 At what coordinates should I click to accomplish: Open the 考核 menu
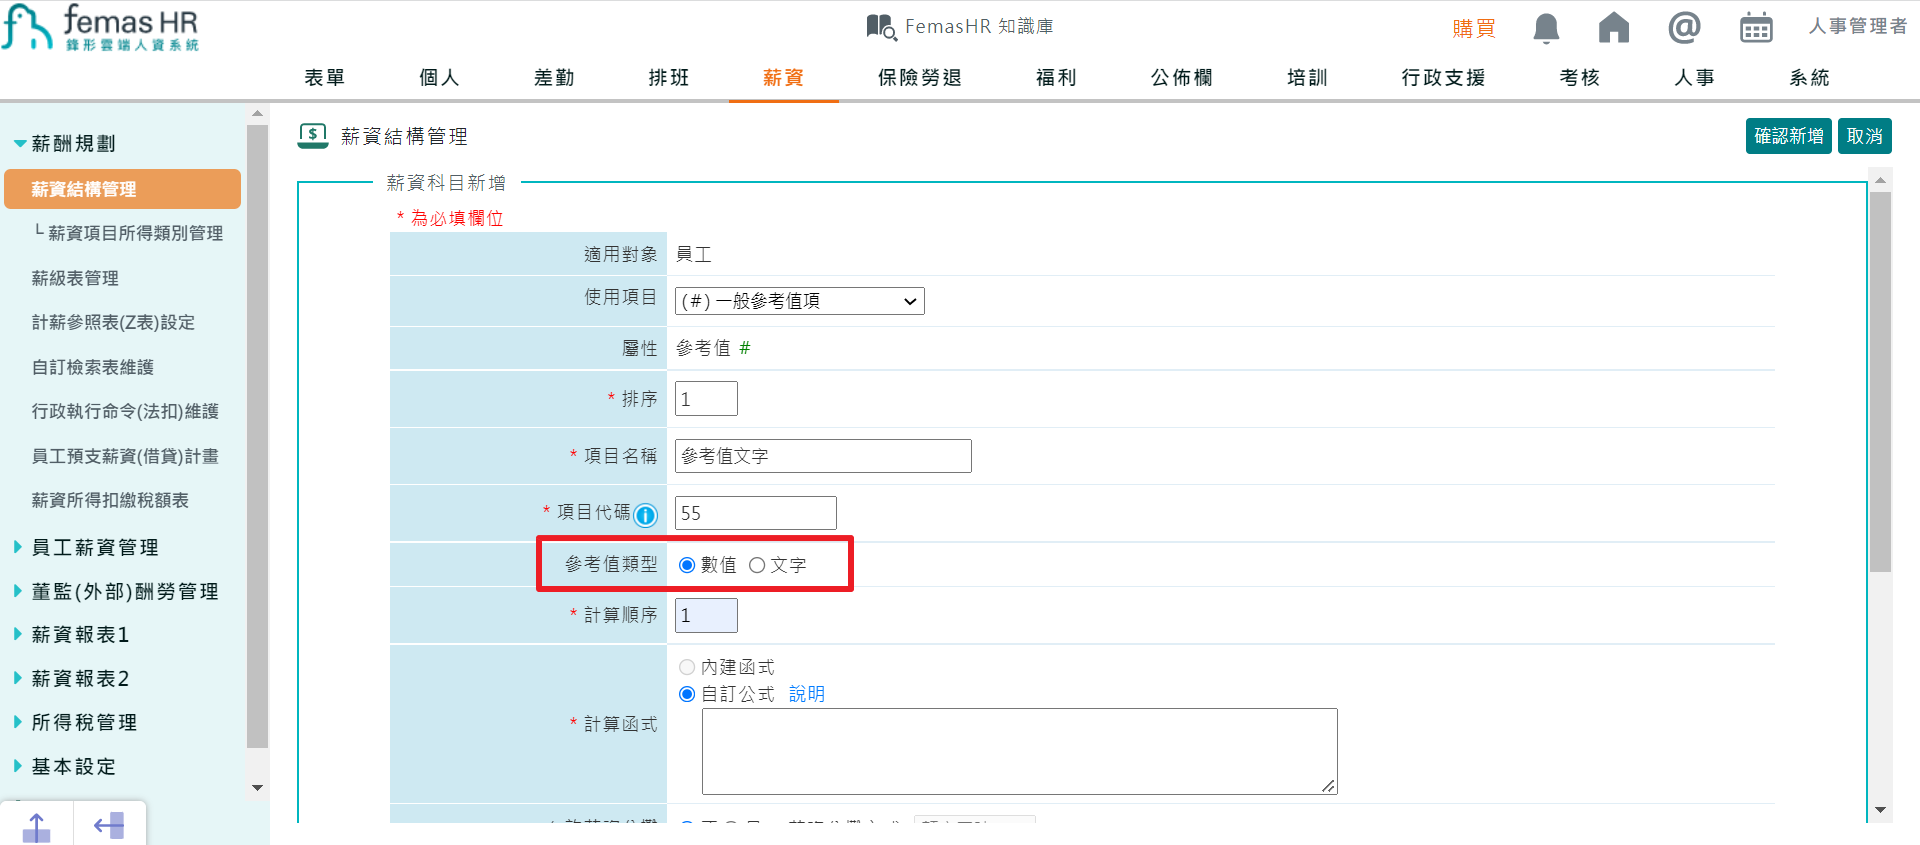[x=1580, y=78]
